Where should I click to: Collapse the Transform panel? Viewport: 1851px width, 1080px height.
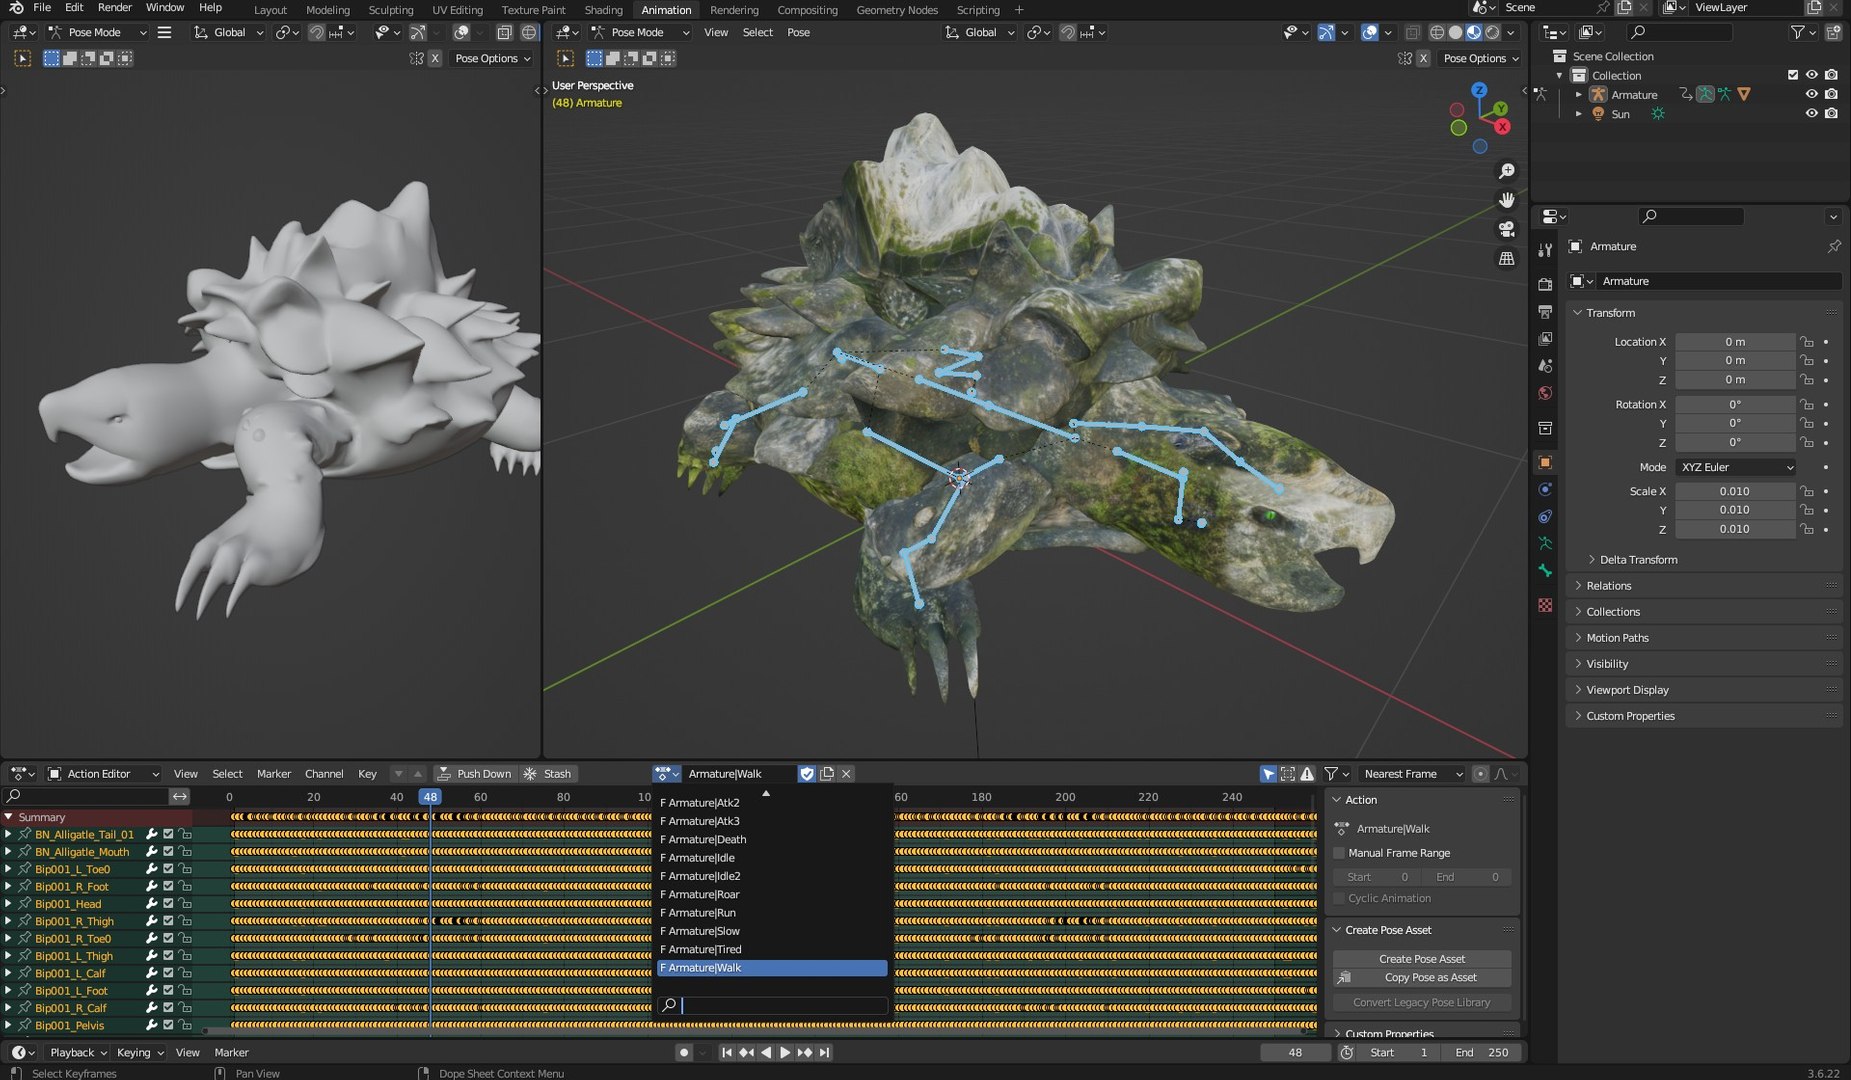coord(1703,313)
